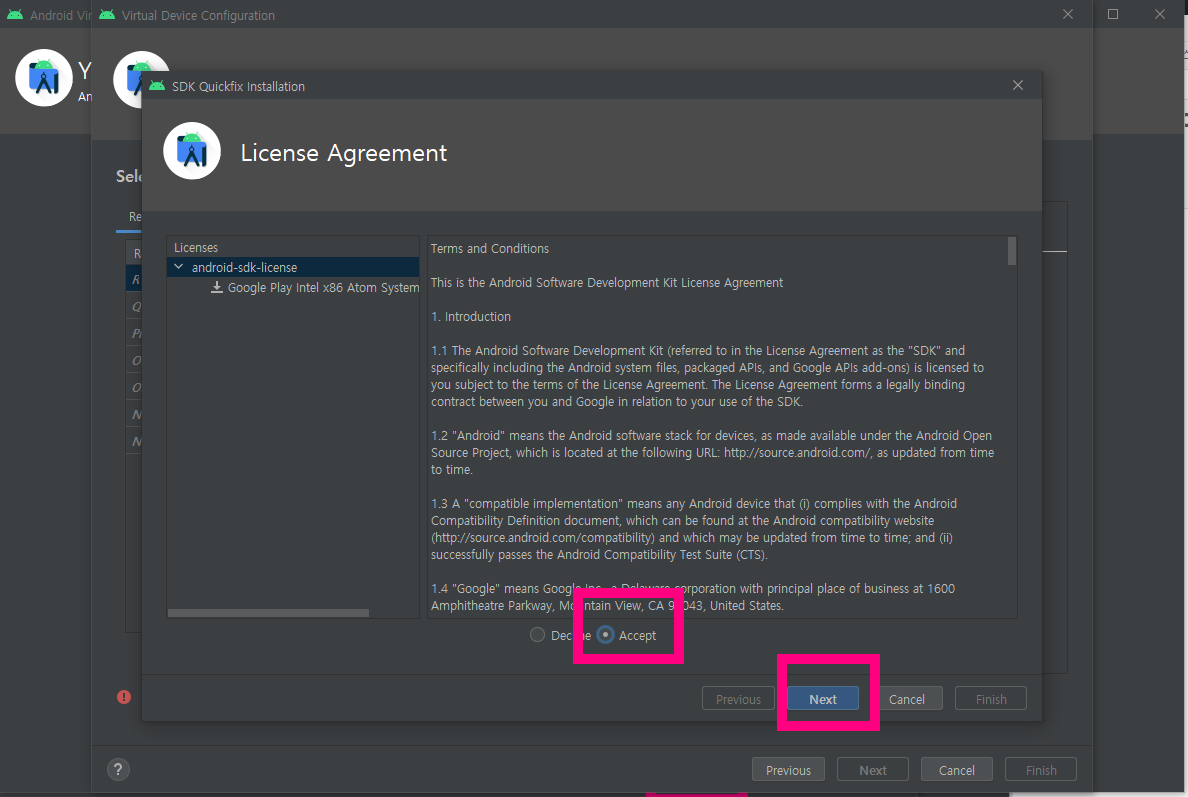
Task: Open help in Virtual Device Configuration window
Action: [x=118, y=770]
